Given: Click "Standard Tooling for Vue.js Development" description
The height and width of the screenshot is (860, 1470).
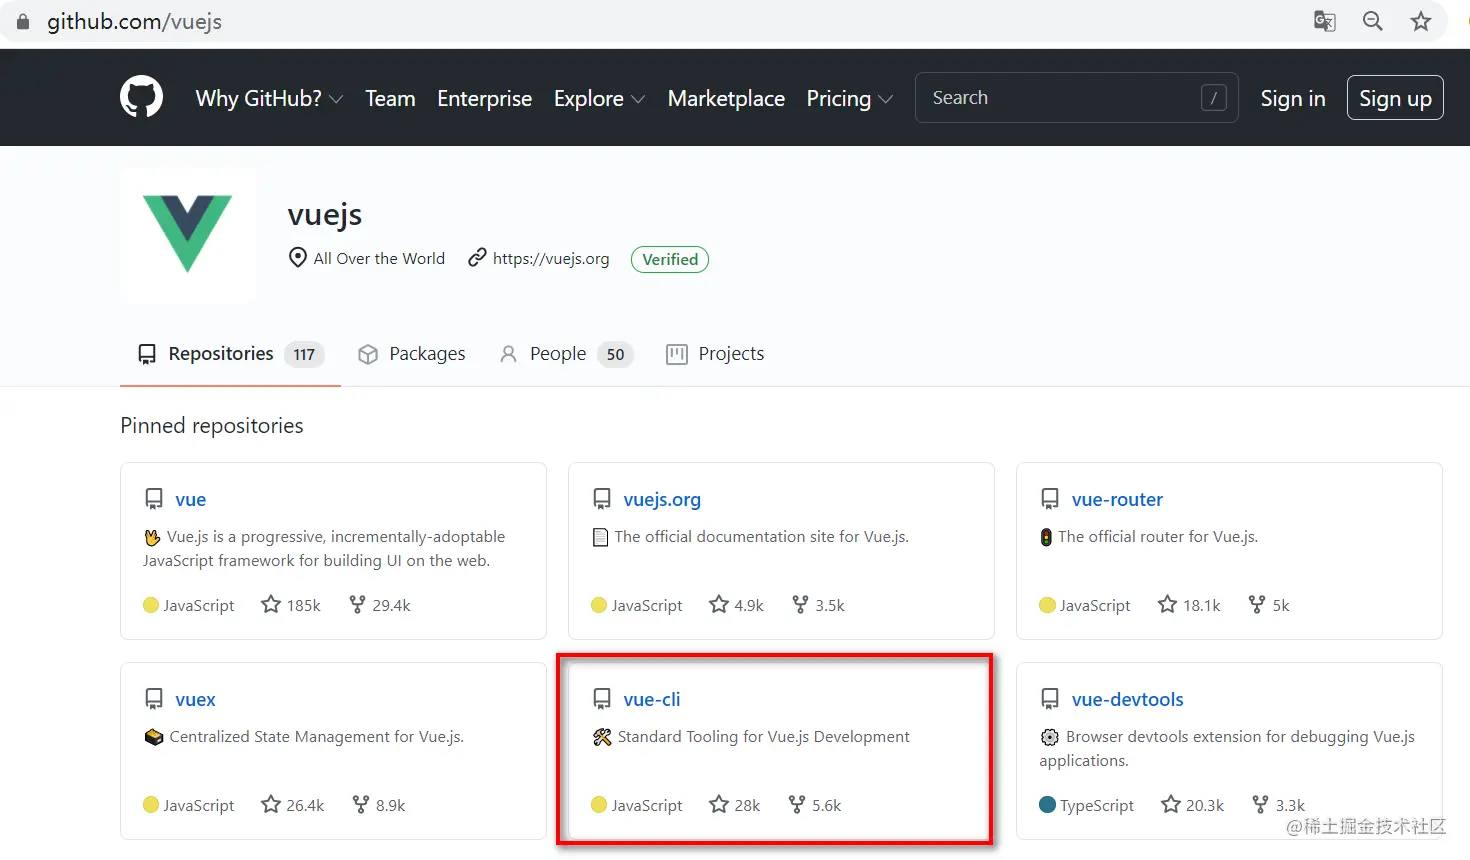Looking at the screenshot, I should coord(764,737).
